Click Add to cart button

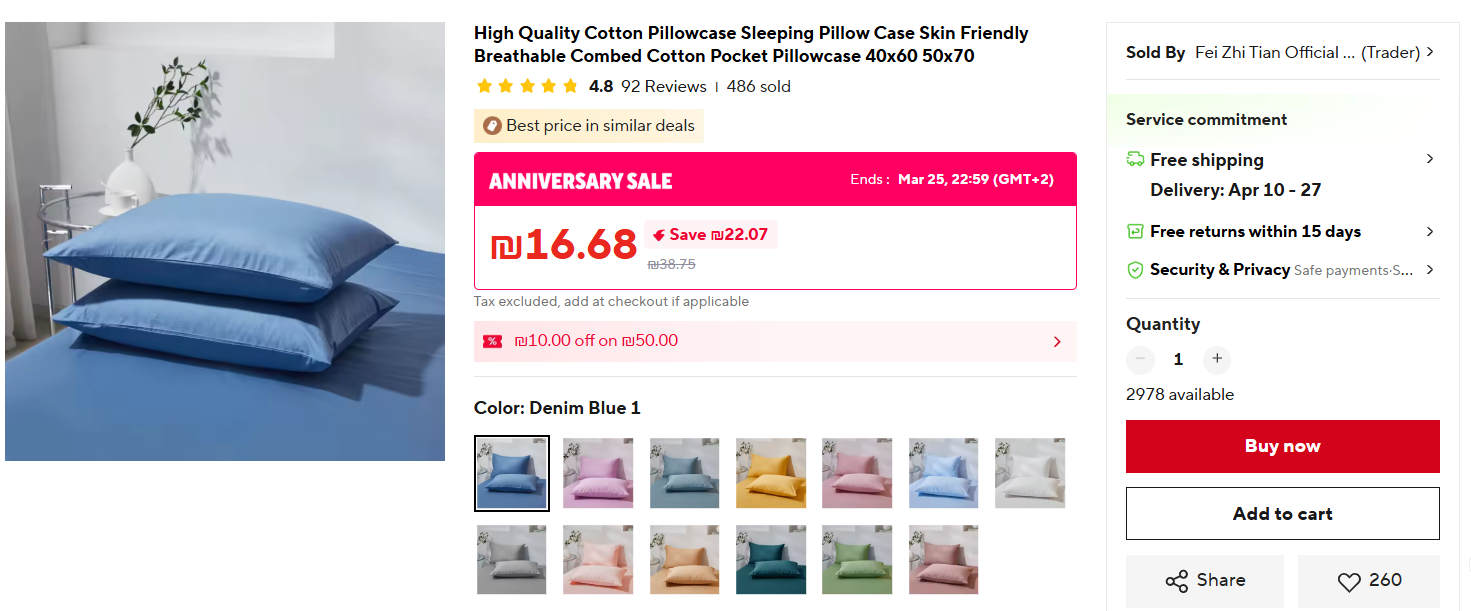click(x=1282, y=514)
